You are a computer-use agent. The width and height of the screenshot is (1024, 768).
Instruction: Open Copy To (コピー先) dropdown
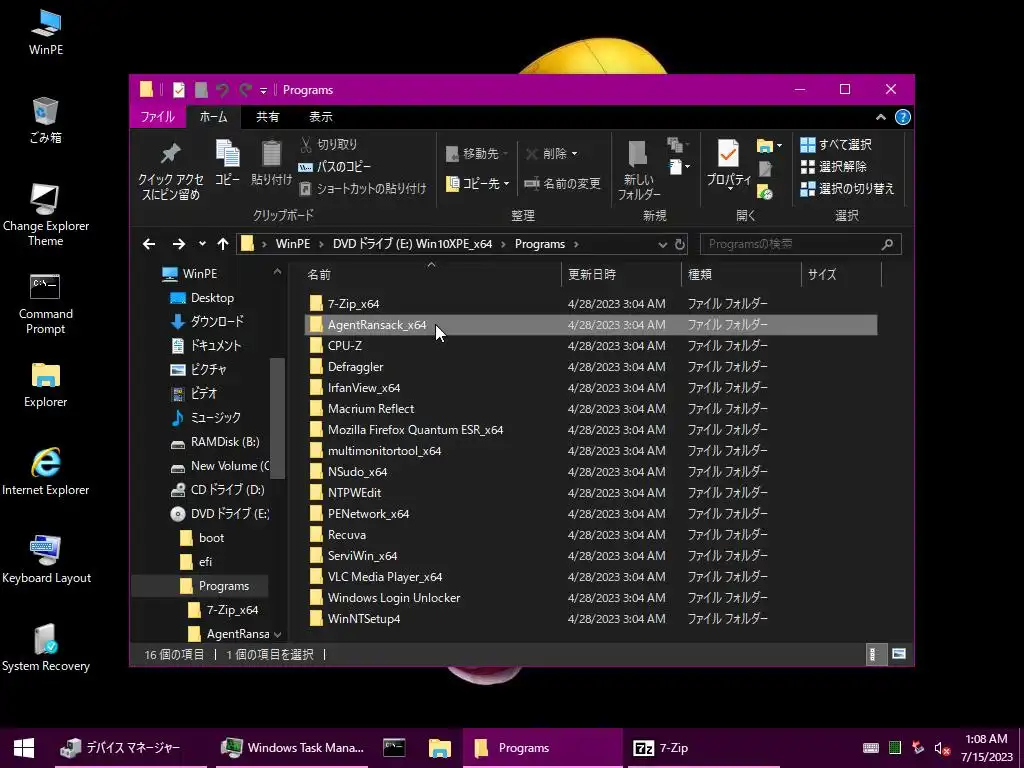477,184
